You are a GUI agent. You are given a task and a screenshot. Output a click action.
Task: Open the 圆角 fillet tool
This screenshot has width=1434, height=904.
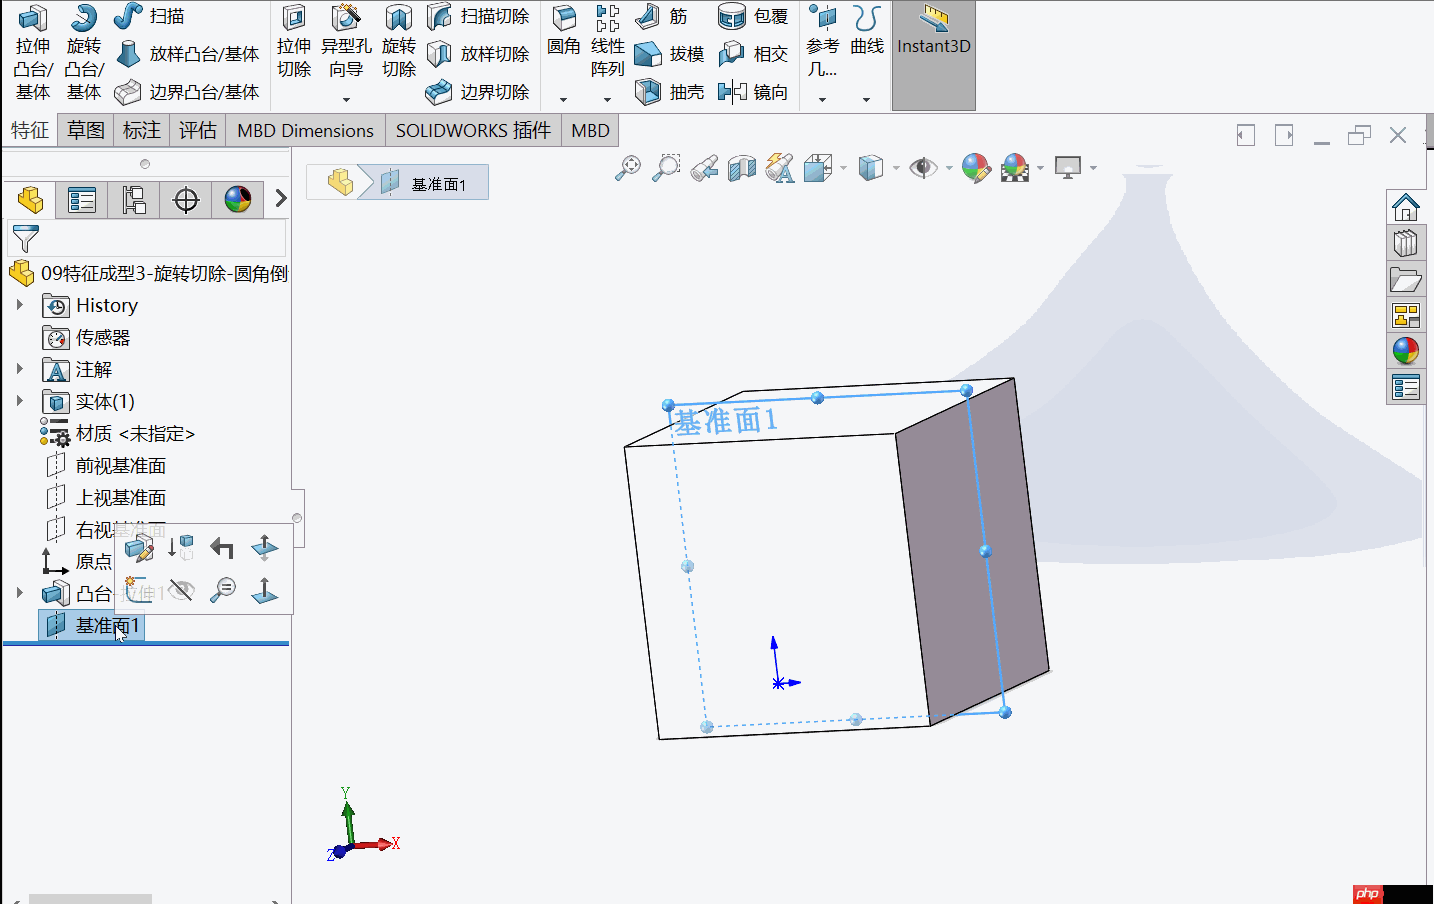[x=563, y=30]
